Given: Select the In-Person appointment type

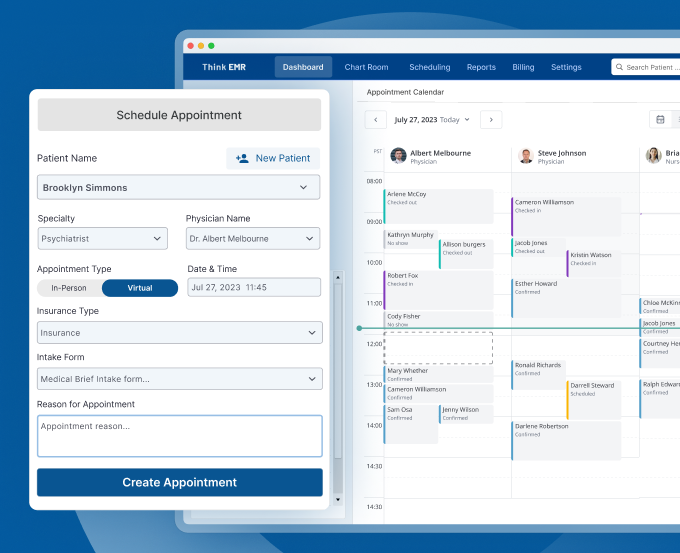Looking at the screenshot, I should tap(69, 288).
